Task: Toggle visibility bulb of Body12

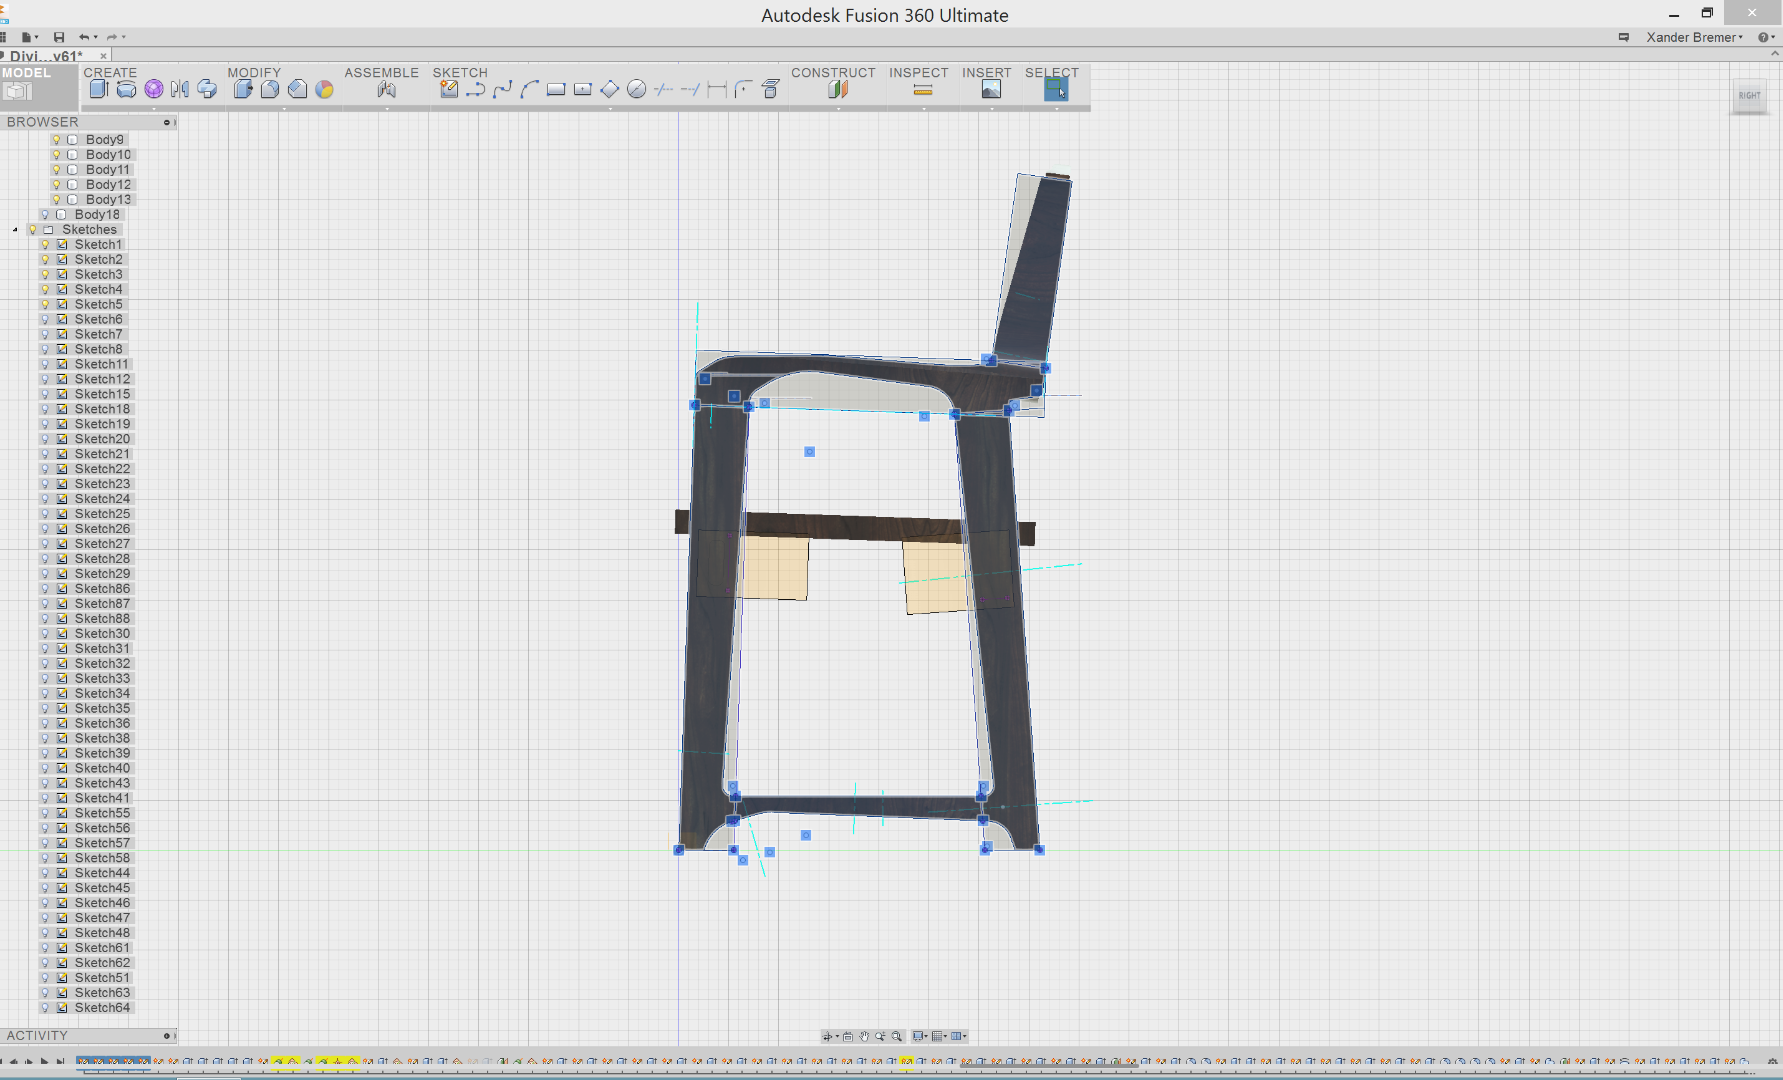Action: [57, 185]
